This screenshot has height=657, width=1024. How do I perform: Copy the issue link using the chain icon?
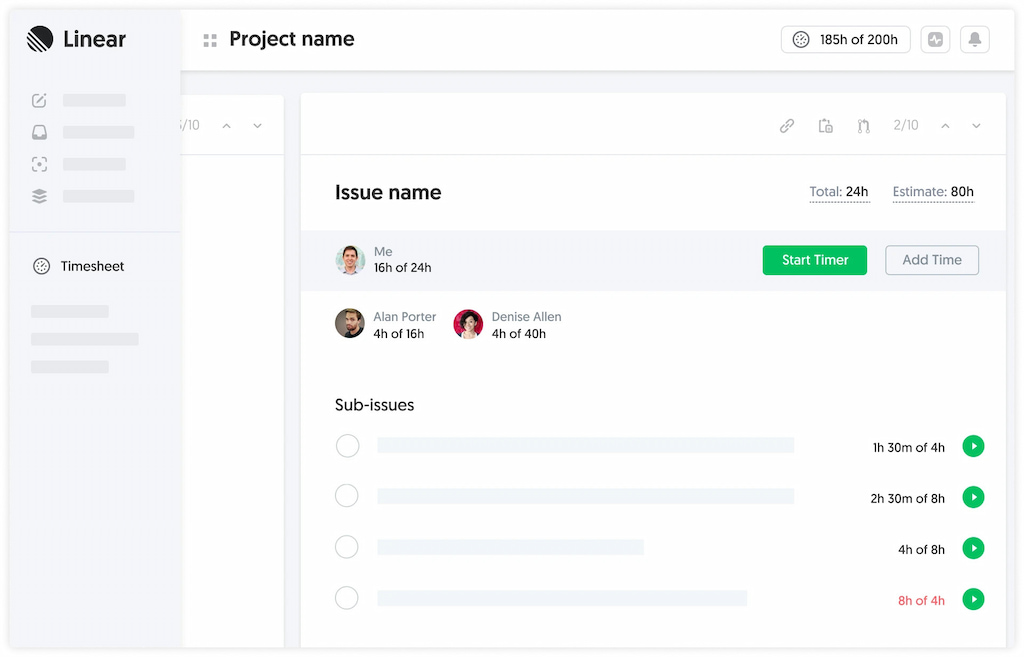click(787, 126)
